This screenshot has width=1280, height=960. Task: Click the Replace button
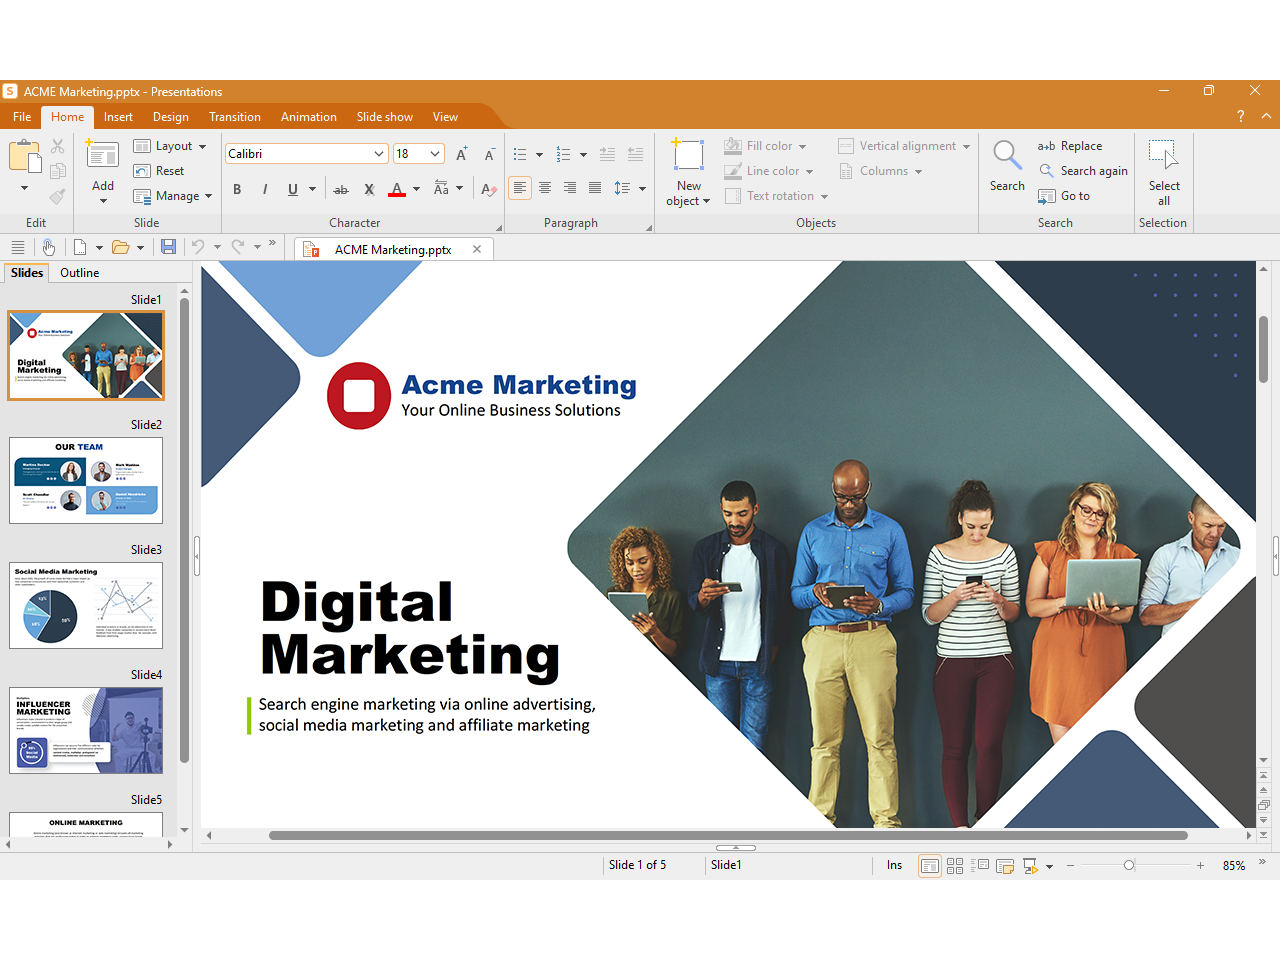1070,146
